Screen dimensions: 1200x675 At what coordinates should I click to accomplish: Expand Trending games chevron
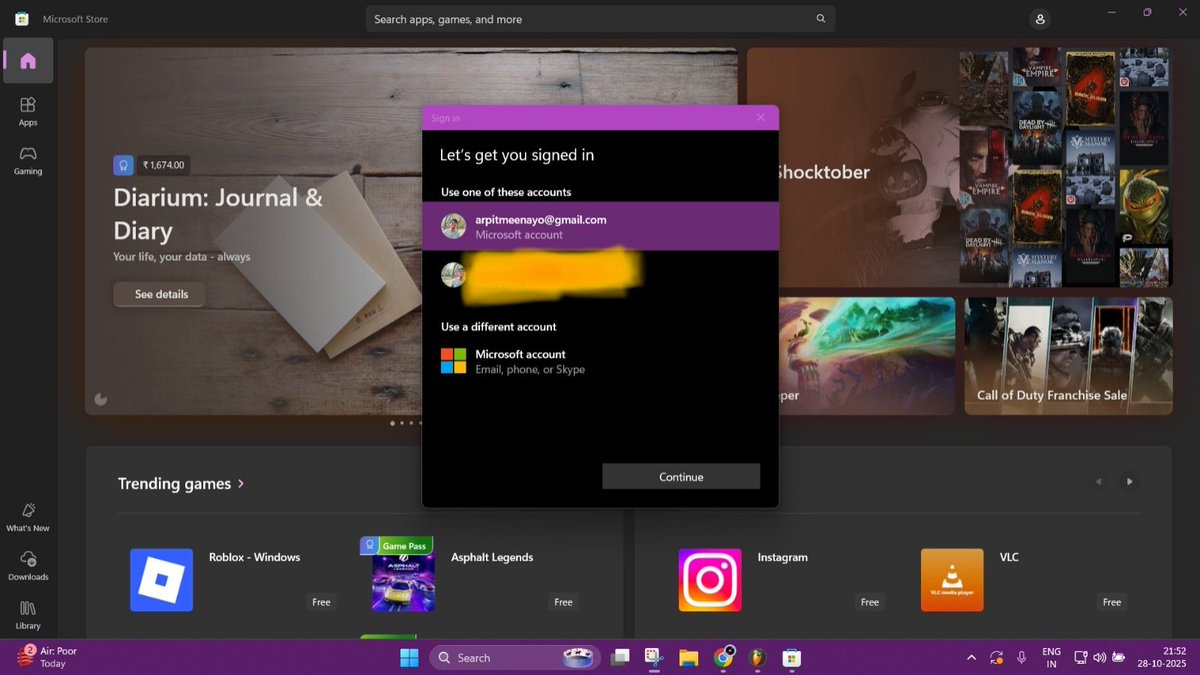pyautogui.click(x=241, y=484)
